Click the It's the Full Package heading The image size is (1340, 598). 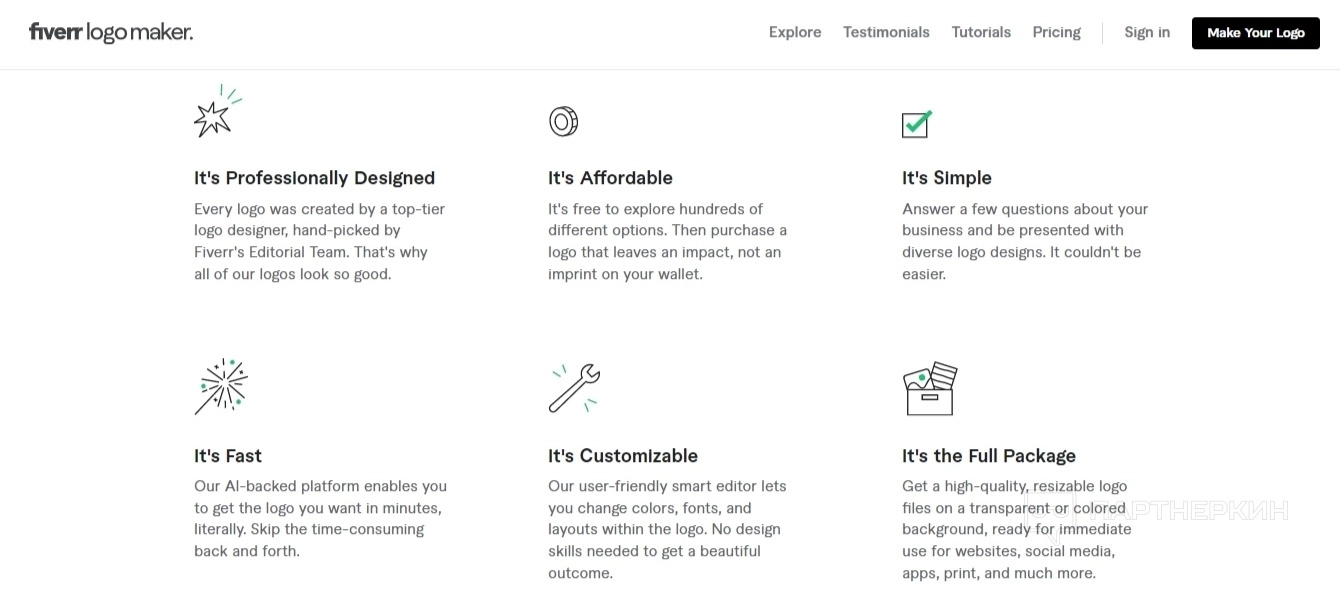pyautogui.click(x=988, y=456)
